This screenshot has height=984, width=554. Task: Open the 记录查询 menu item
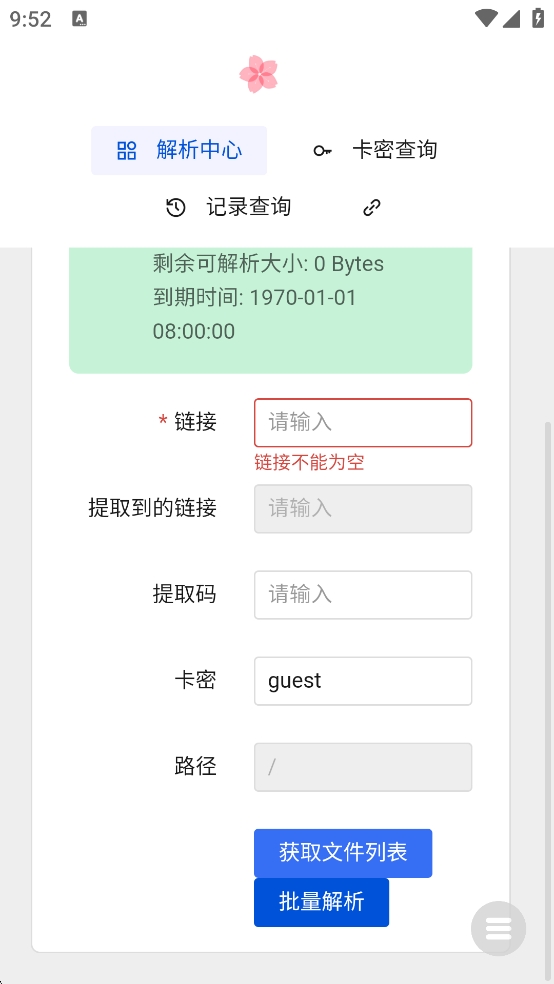[228, 207]
